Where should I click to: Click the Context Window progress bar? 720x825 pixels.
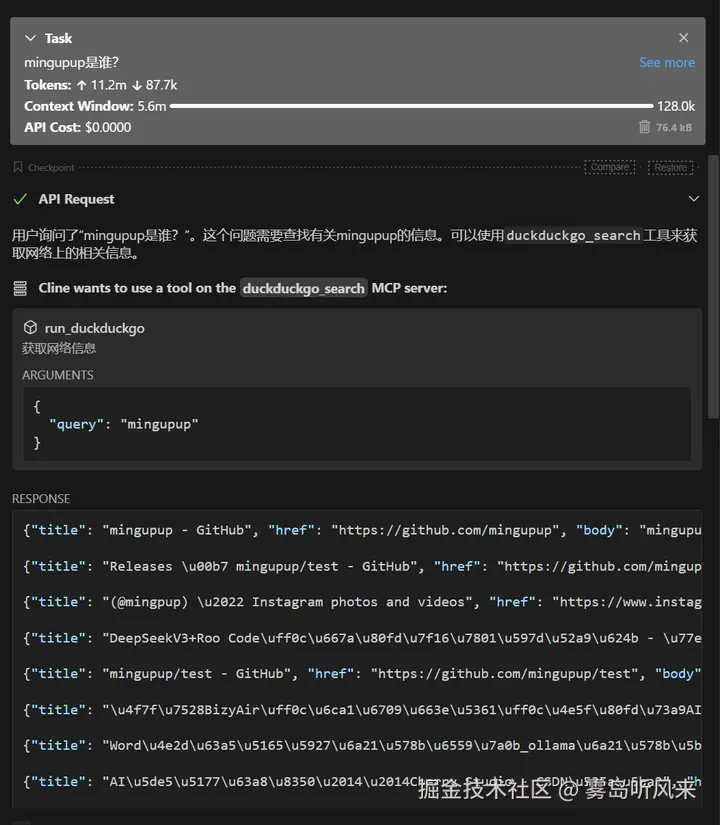coord(411,106)
